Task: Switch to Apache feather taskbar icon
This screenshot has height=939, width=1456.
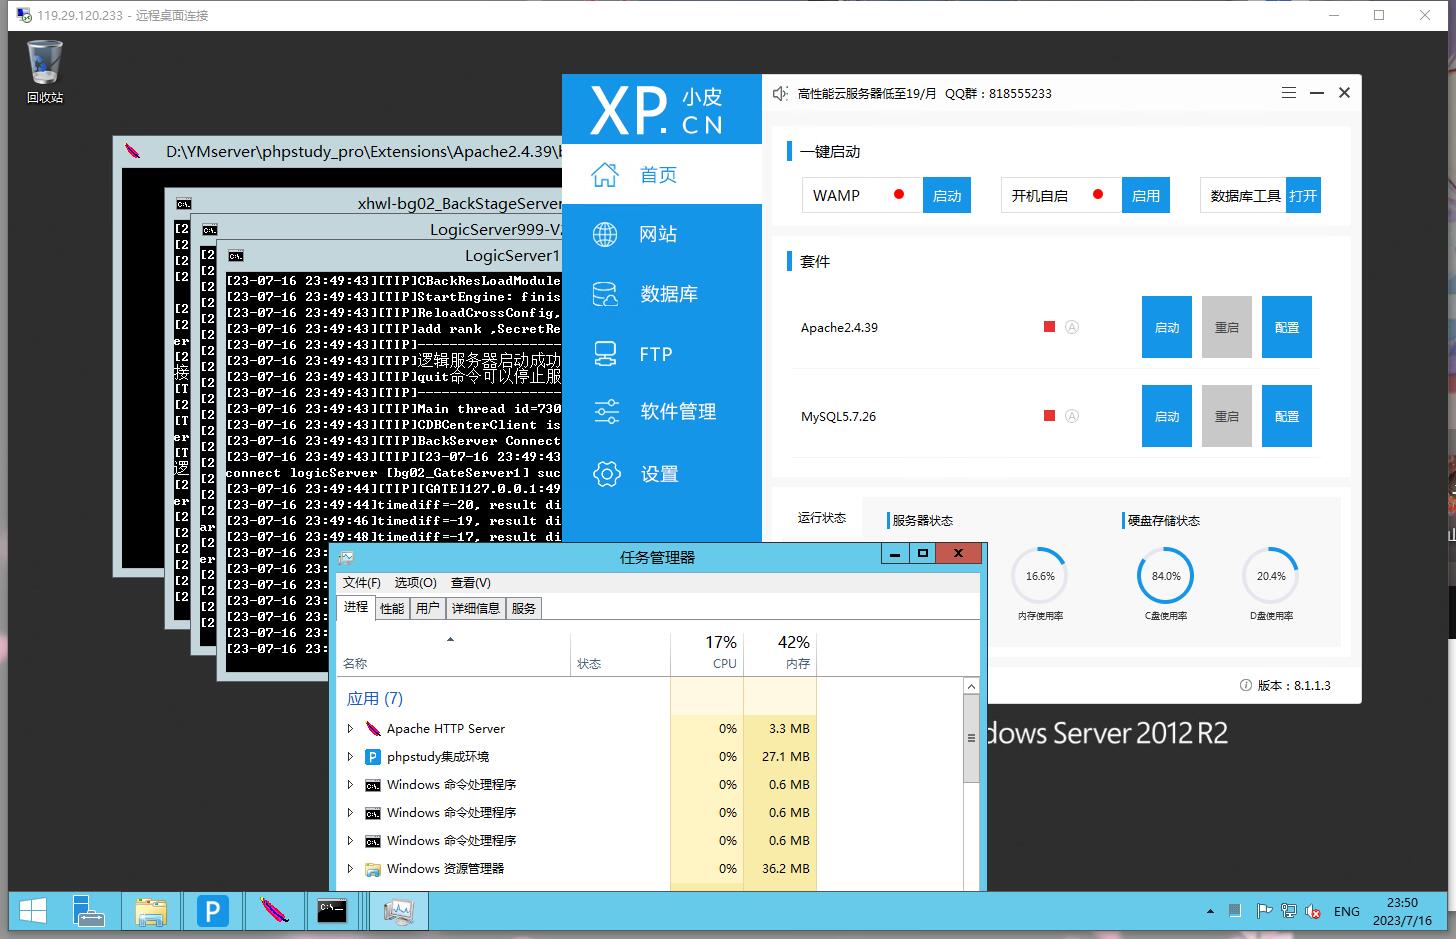Action: tap(273, 911)
